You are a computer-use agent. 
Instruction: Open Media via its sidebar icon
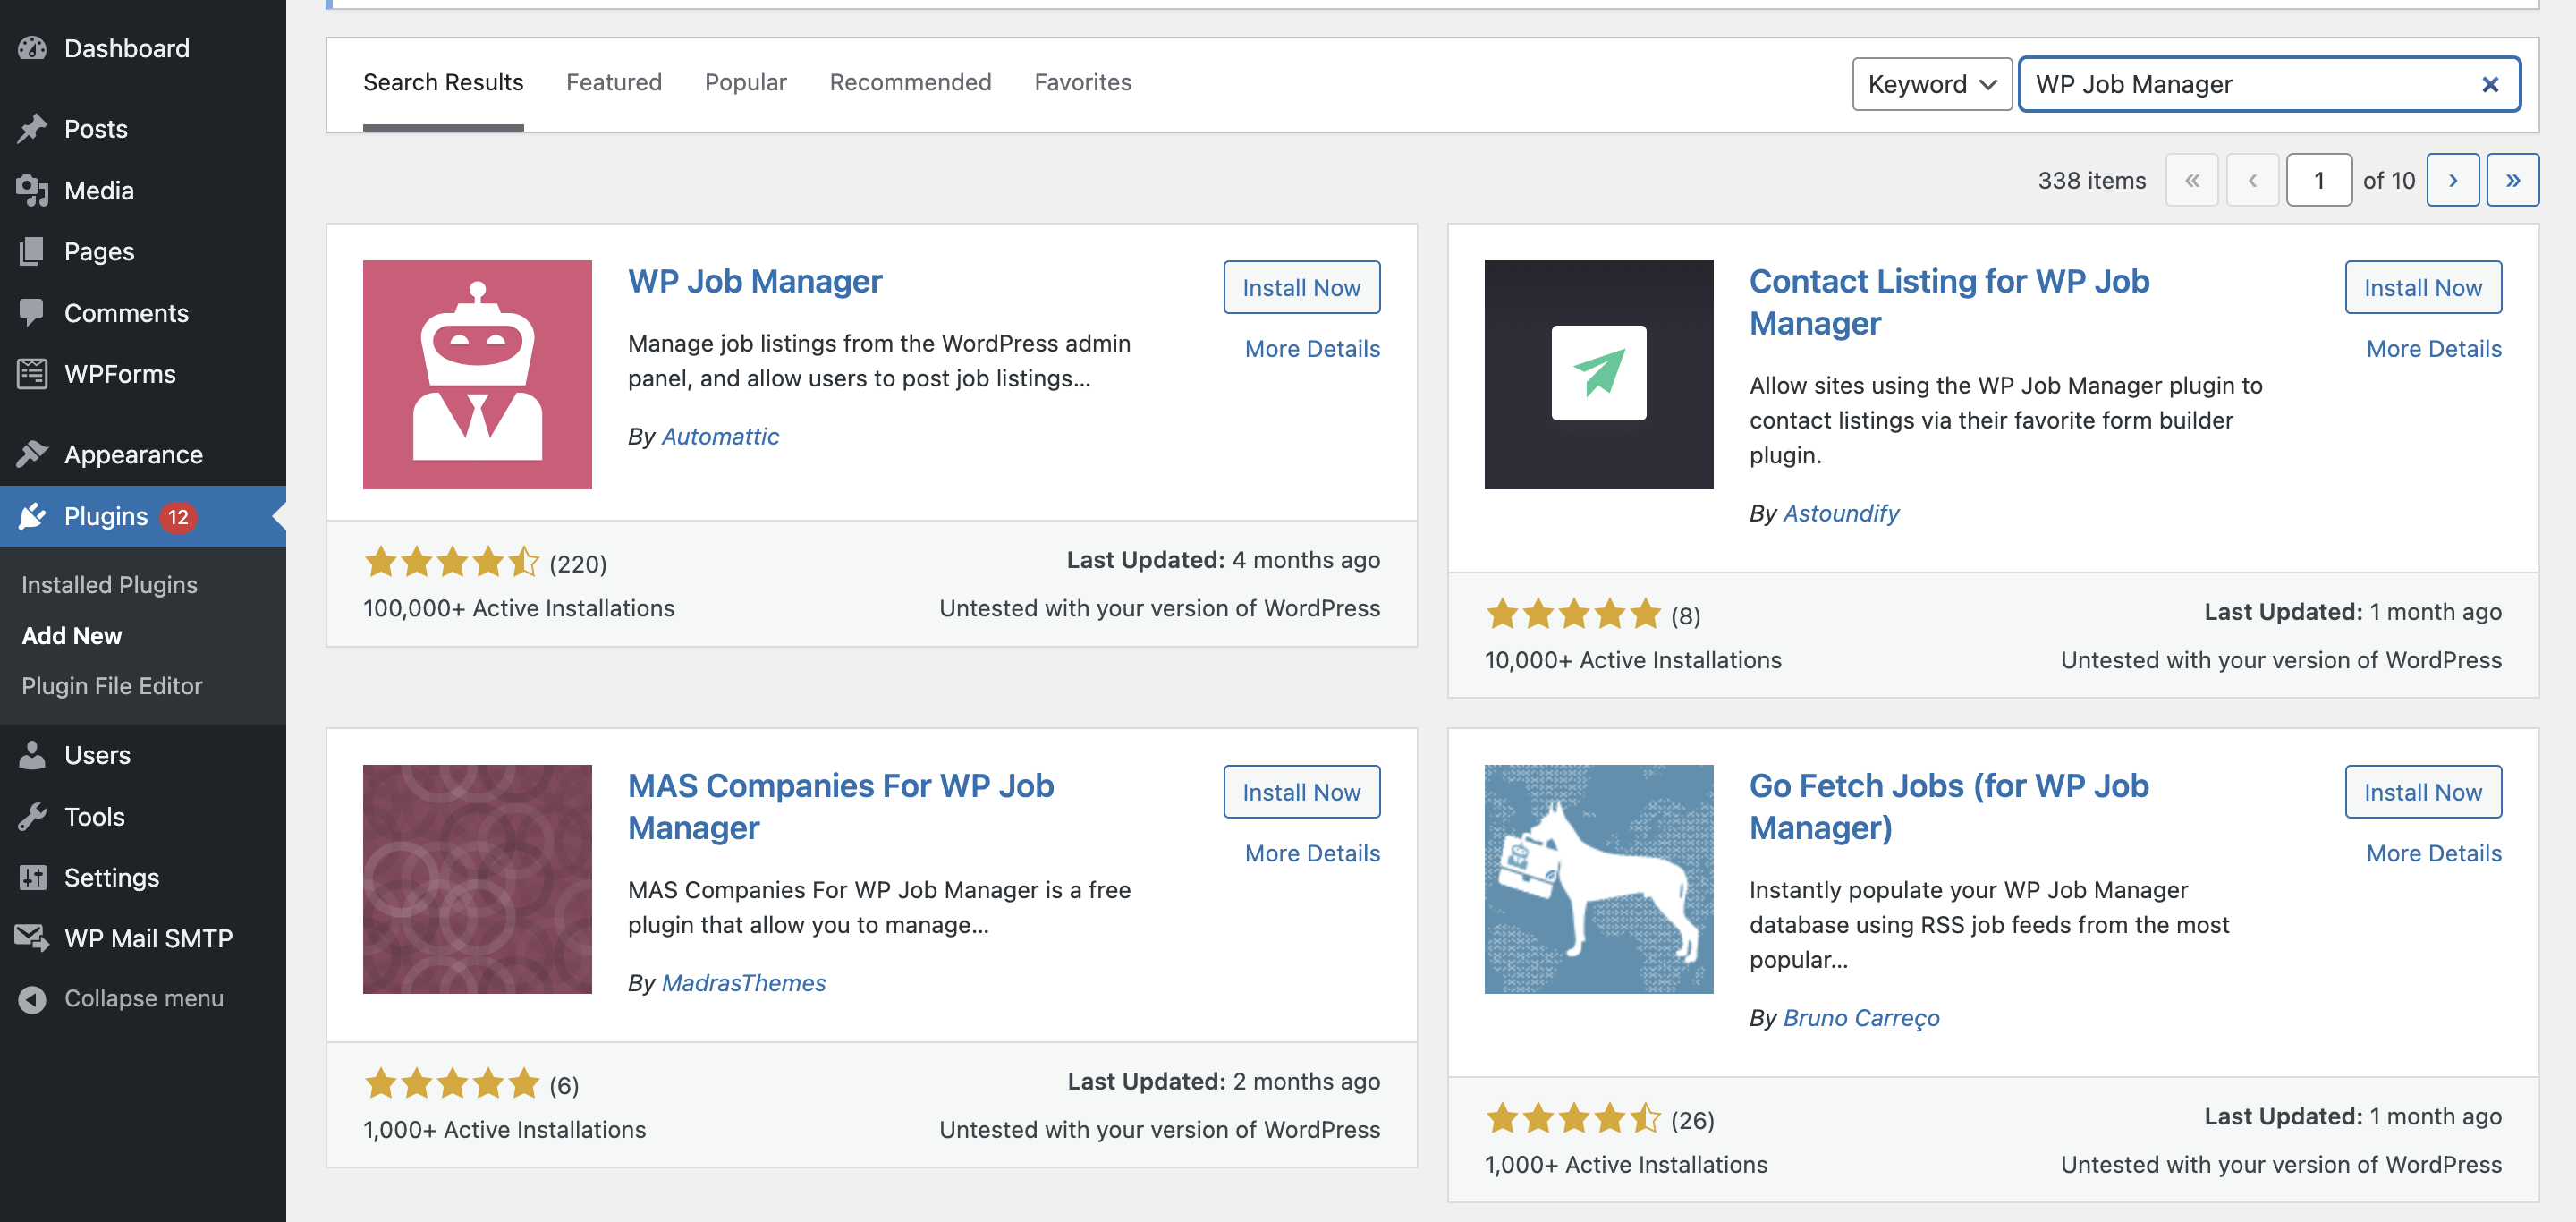click(x=31, y=190)
